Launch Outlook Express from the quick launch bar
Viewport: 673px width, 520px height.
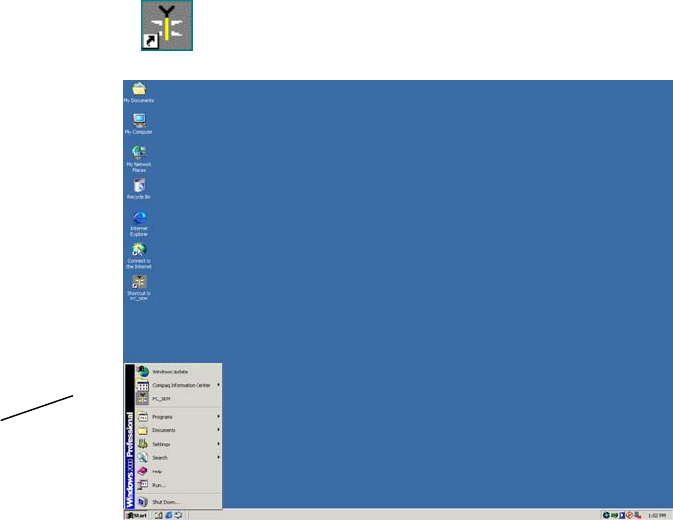[179, 515]
